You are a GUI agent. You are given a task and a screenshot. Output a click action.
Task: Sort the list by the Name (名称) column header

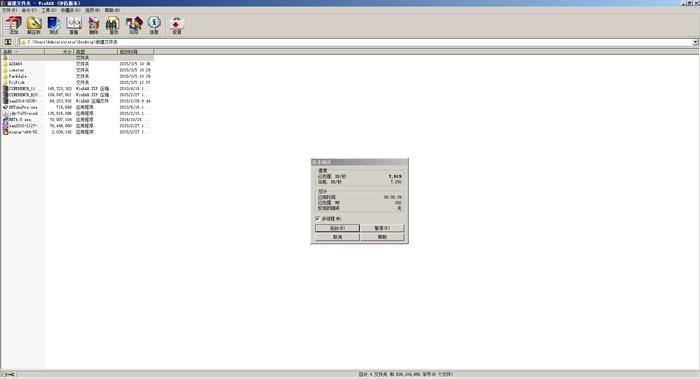click(22, 52)
